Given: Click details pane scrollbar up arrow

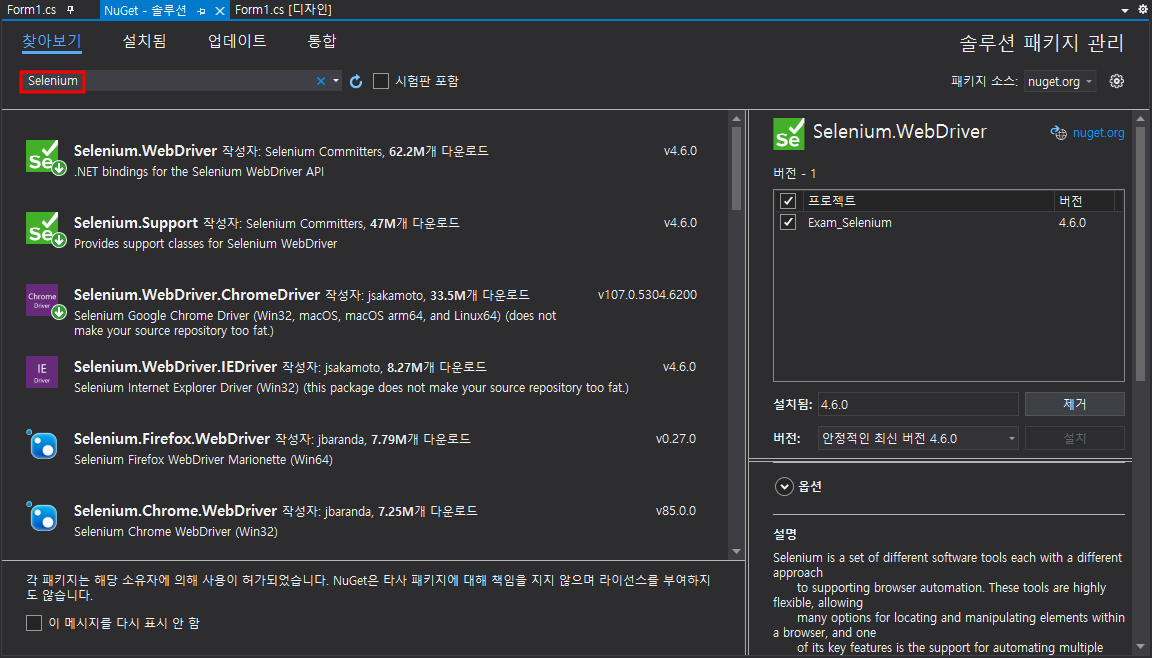Looking at the screenshot, I should (1140, 118).
